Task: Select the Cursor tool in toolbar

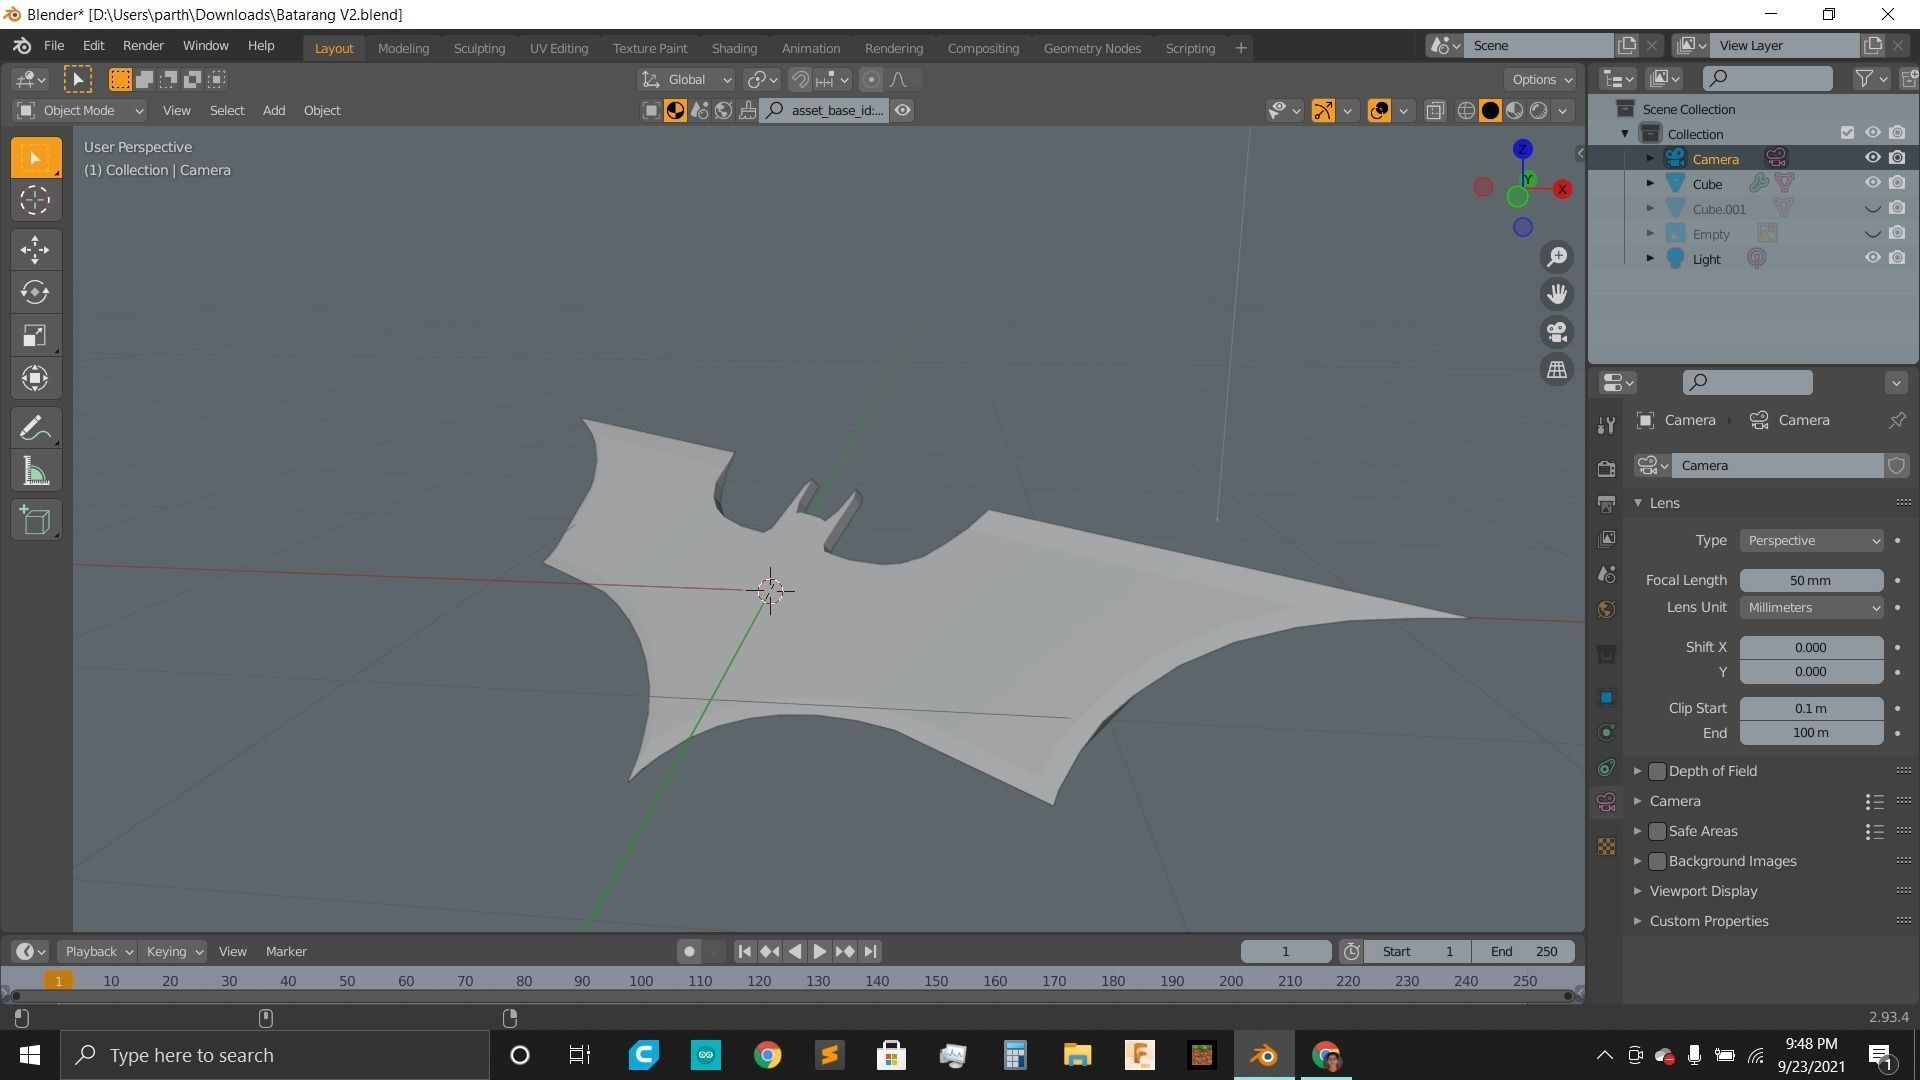Action: click(35, 201)
